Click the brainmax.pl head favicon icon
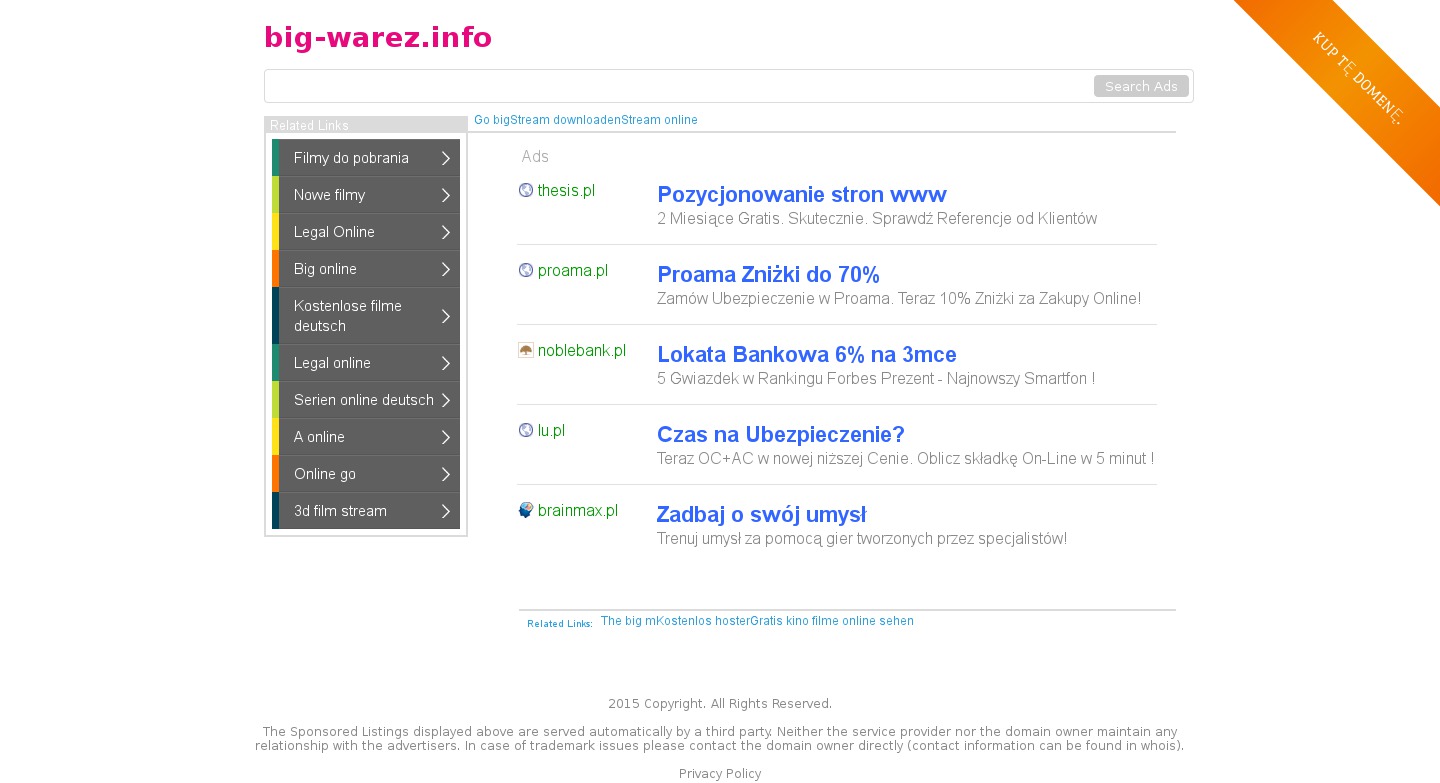Screen dimensions: 1440x783 point(526,510)
